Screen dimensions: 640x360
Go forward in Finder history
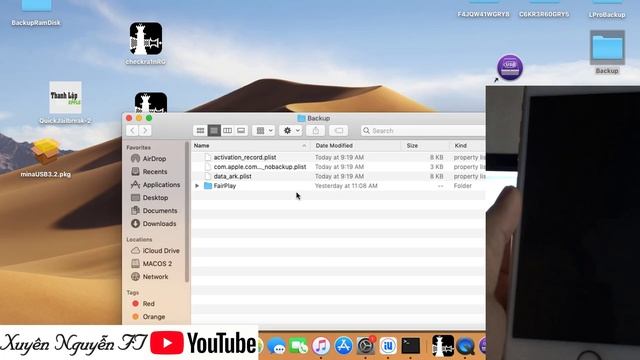point(145,131)
